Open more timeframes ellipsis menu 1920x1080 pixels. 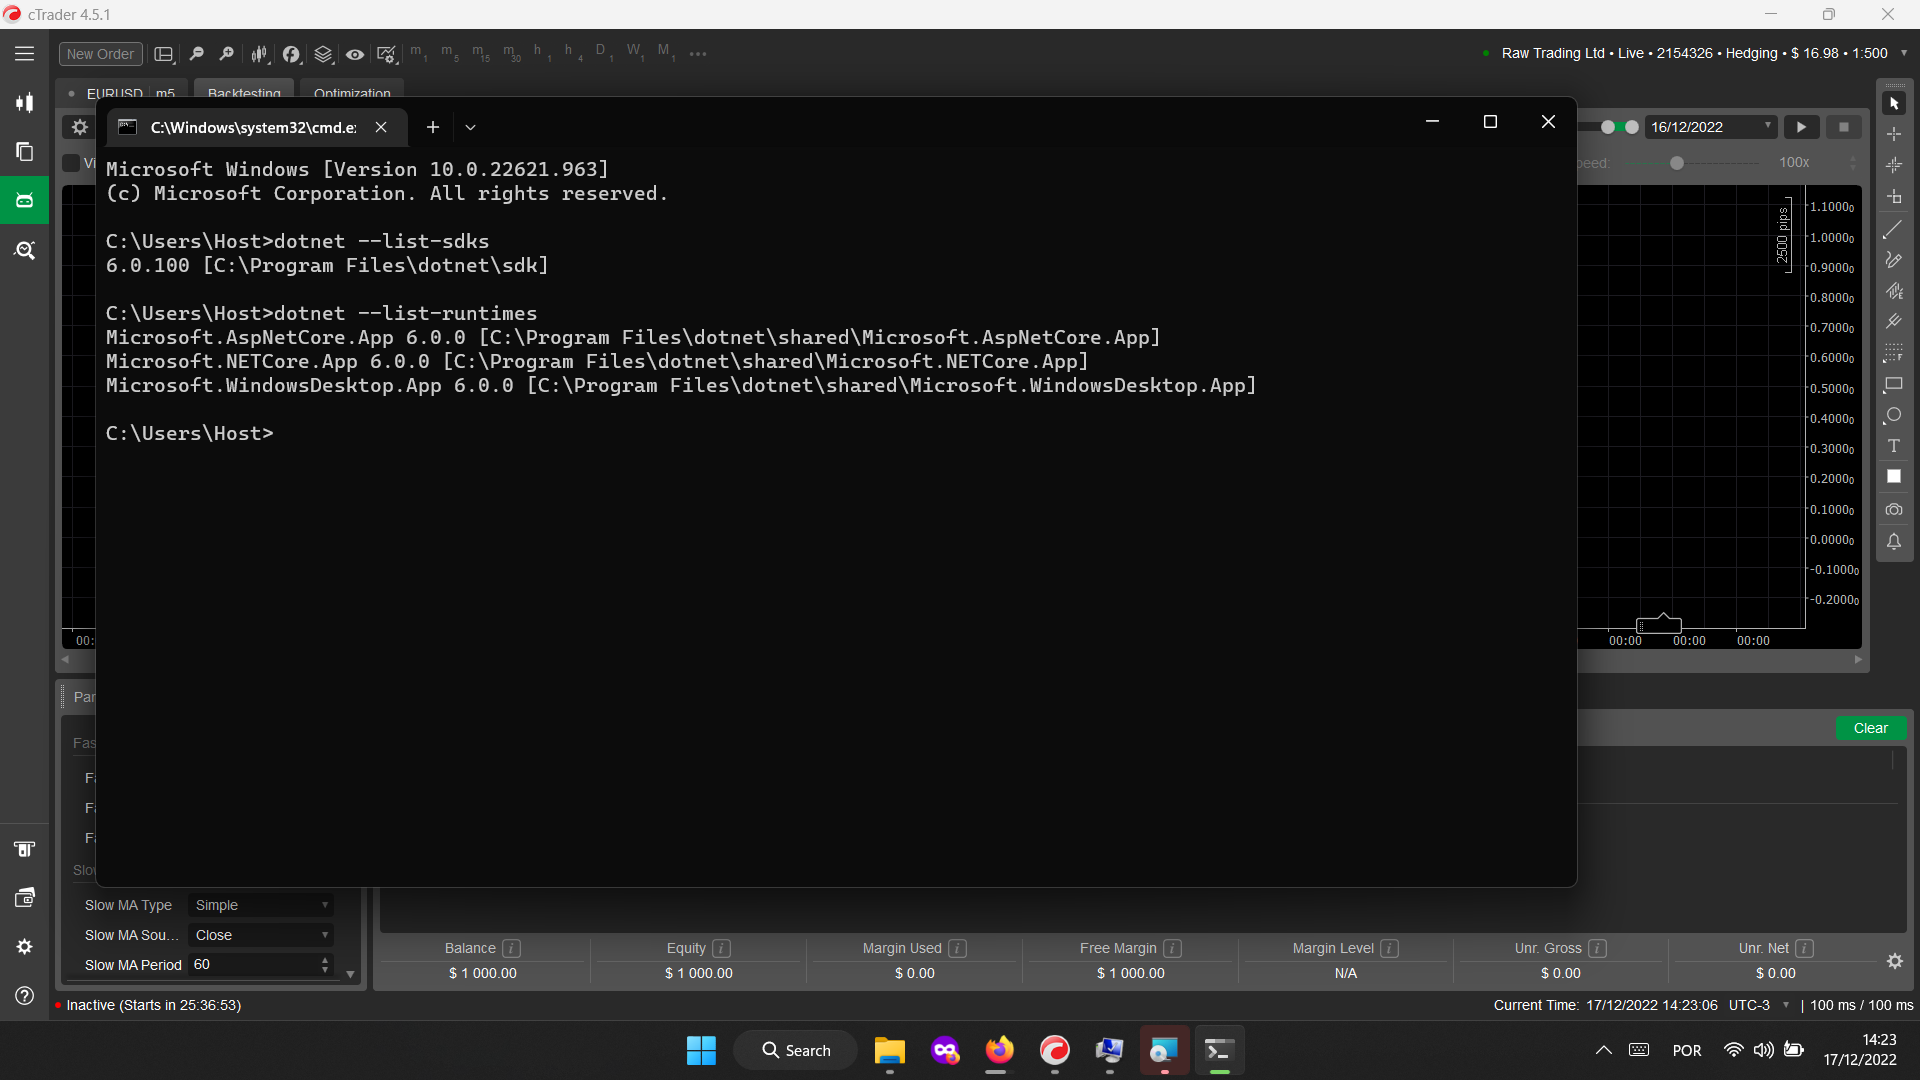click(698, 54)
